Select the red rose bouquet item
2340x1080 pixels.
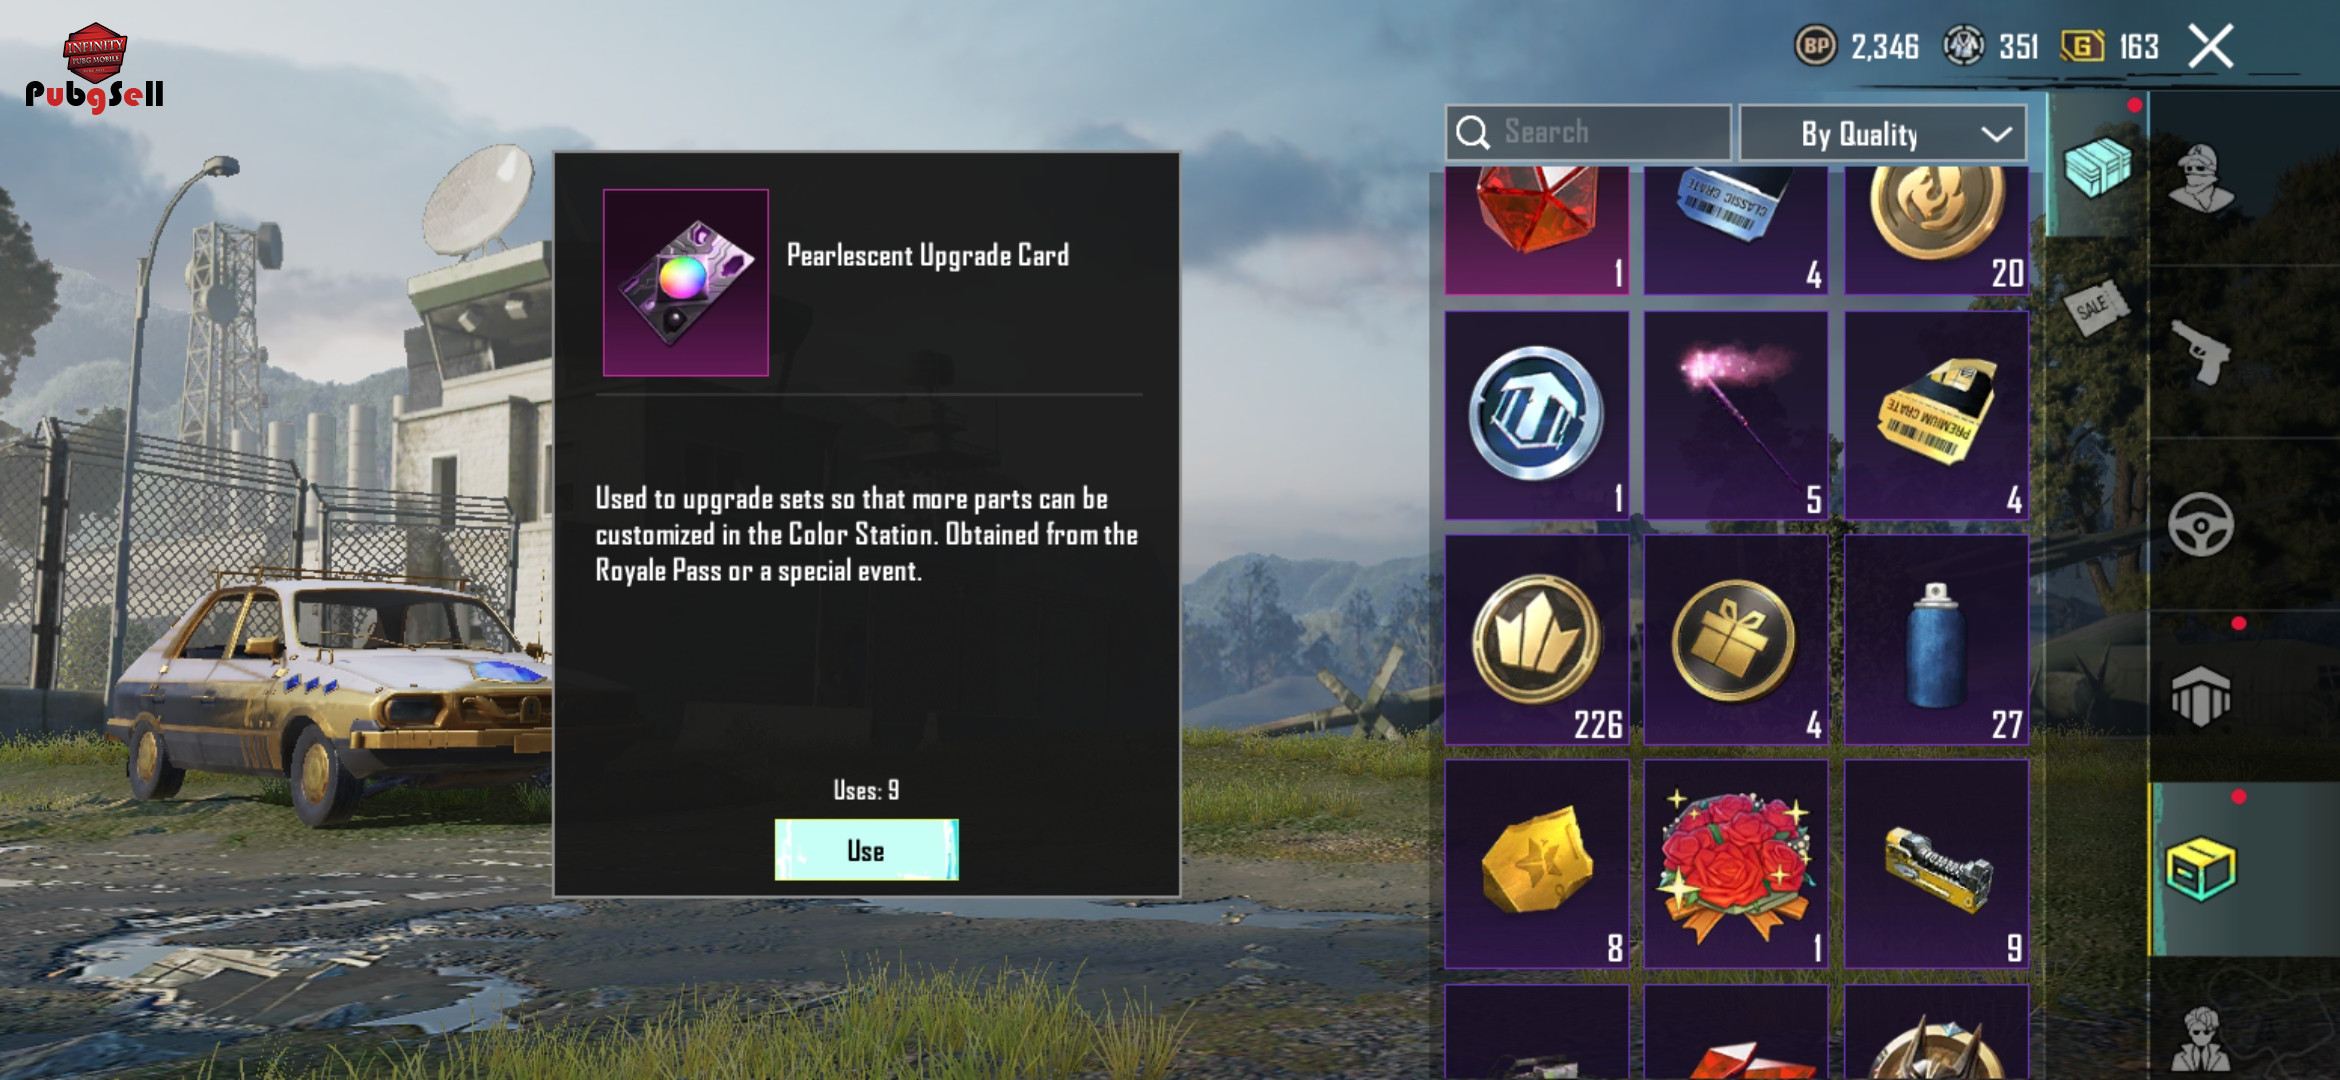[x=1736, y=864]
